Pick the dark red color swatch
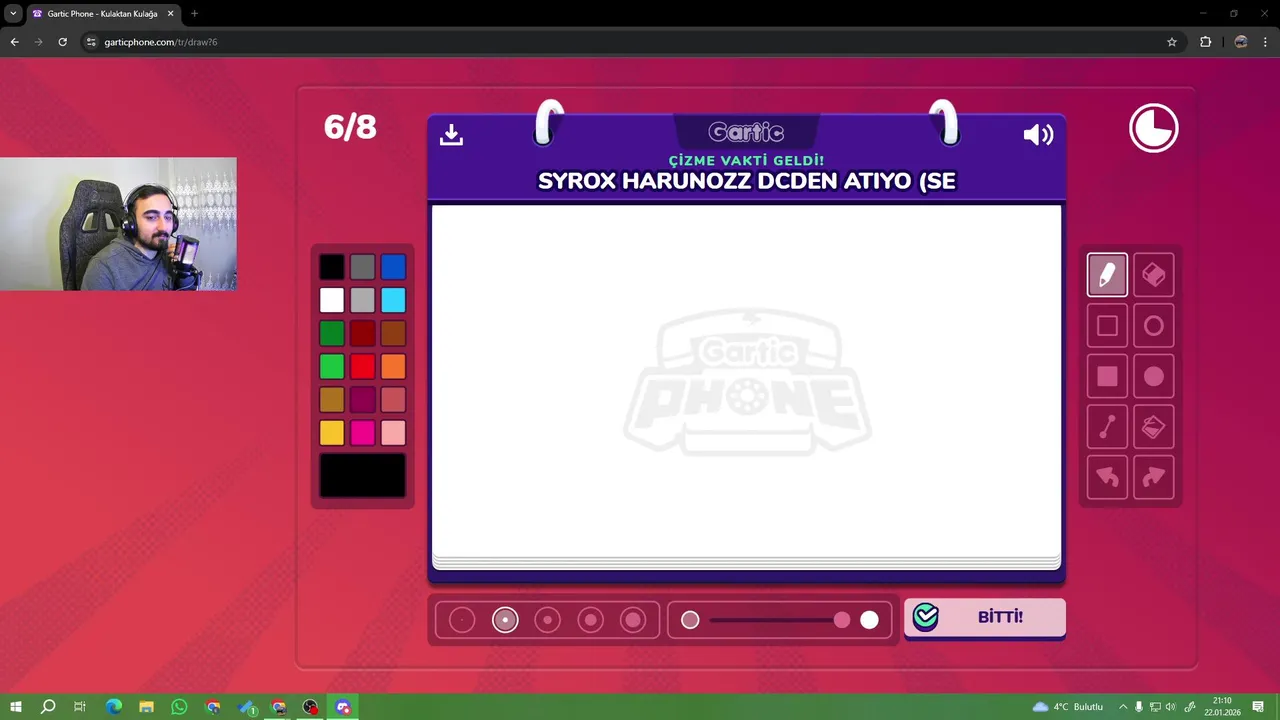Screen dimensions: 1280x720 click(363, 333)
